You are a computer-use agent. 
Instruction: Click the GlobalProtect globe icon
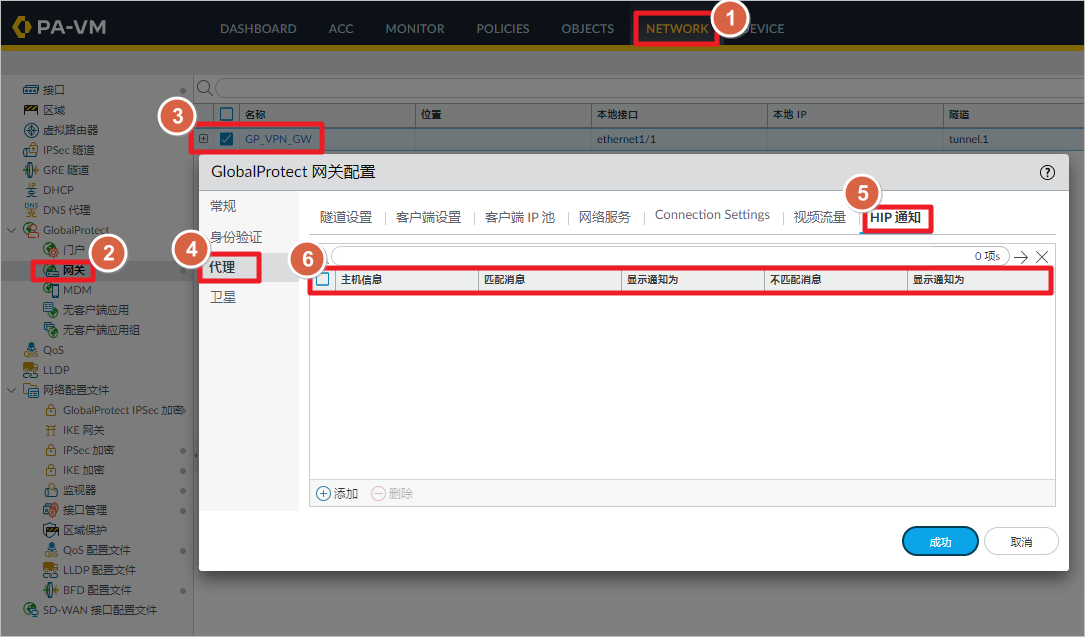click(30, 230)
